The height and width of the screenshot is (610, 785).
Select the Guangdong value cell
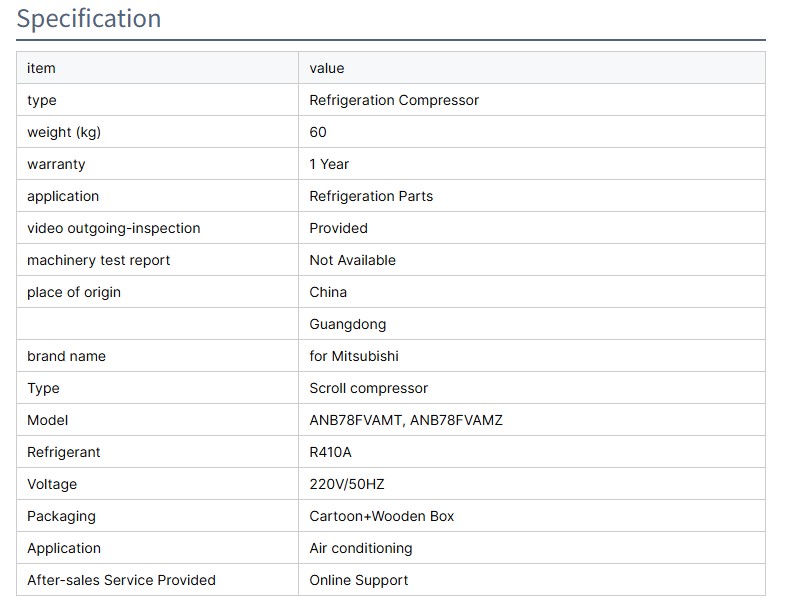click(347, 324)
